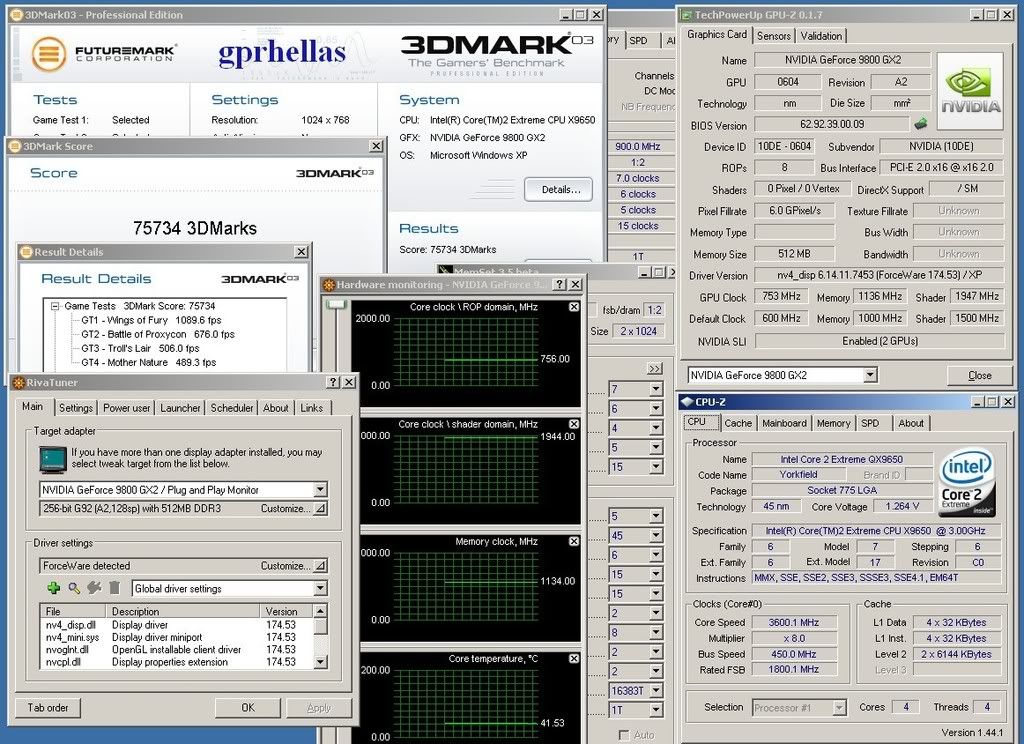Click Description column header in driver list
The height and width of the screenshot is (744, 1024).
pyautogui.click(x=185, y=611)
